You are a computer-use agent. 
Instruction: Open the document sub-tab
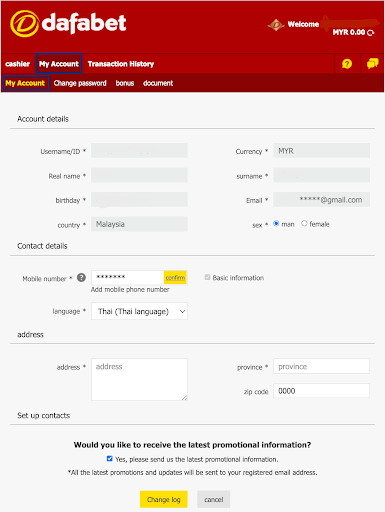click(158, 83)
